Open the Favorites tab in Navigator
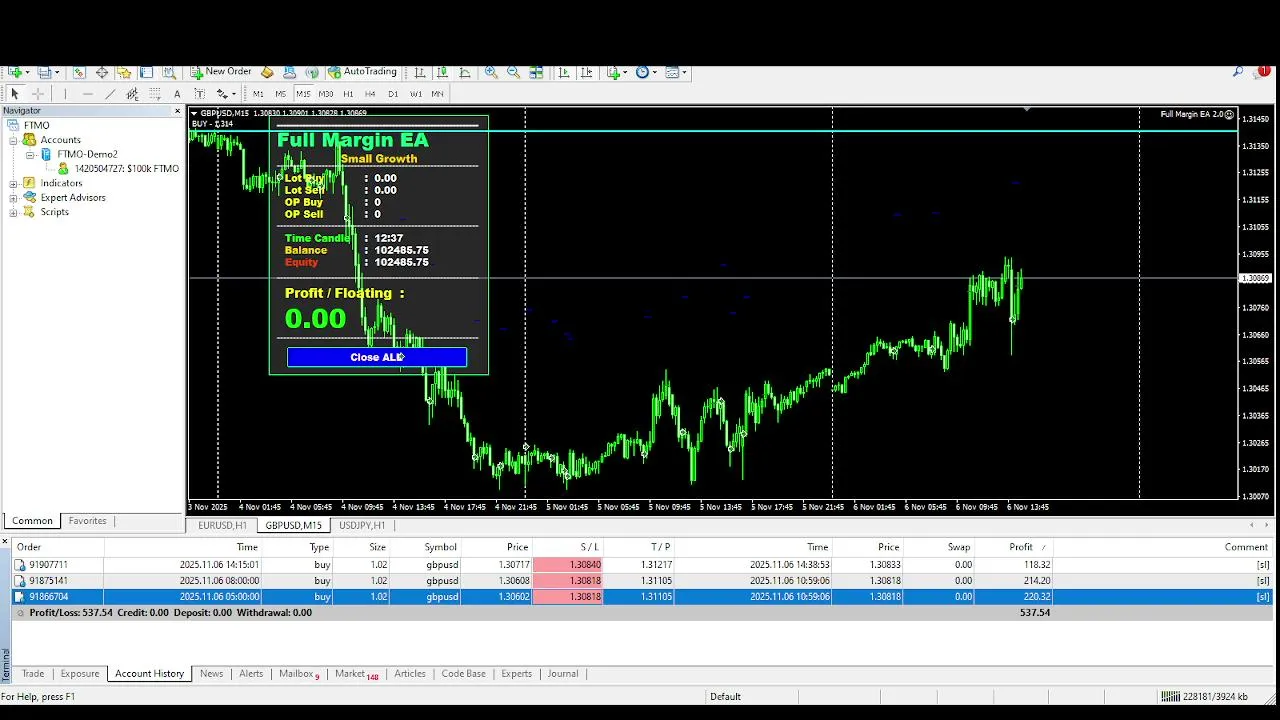Screen dimensions: 1280x720 87,521
